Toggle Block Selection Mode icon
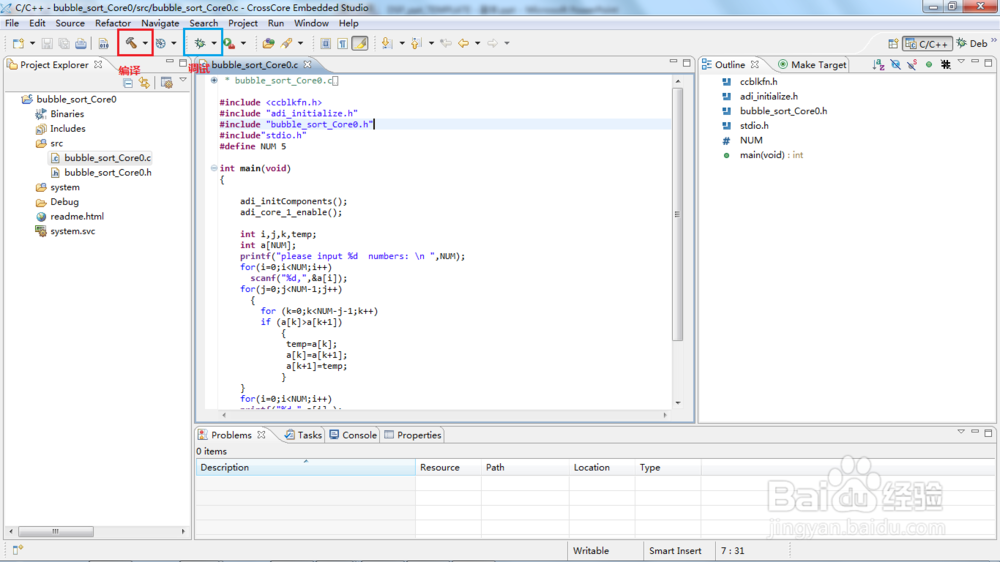The image size is (1000, 562). (325, 43)
